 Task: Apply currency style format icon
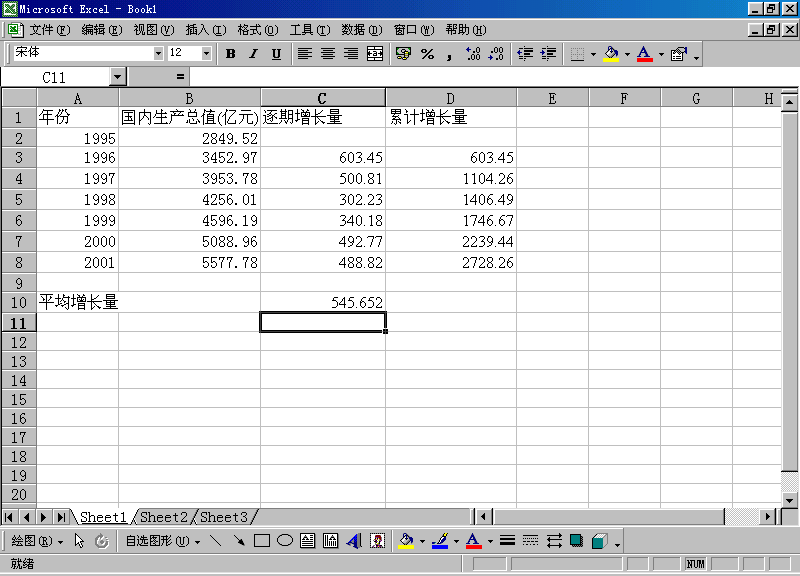click(403, 54)
